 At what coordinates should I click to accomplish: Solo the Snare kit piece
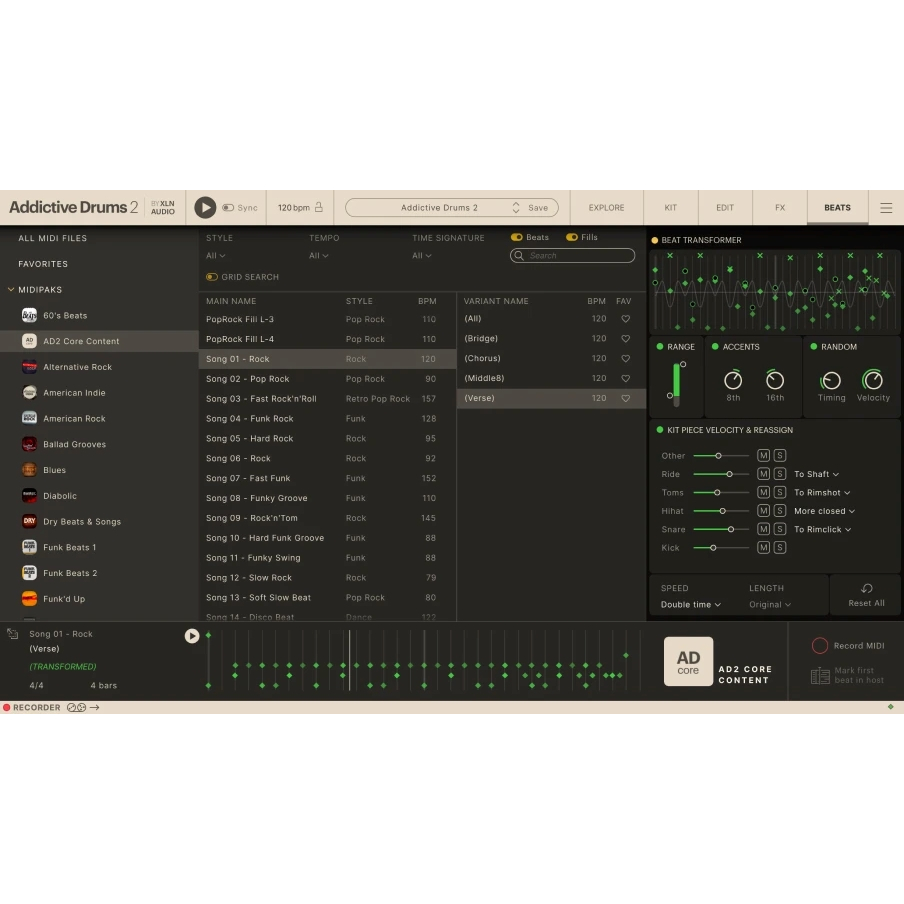point(779,529)
